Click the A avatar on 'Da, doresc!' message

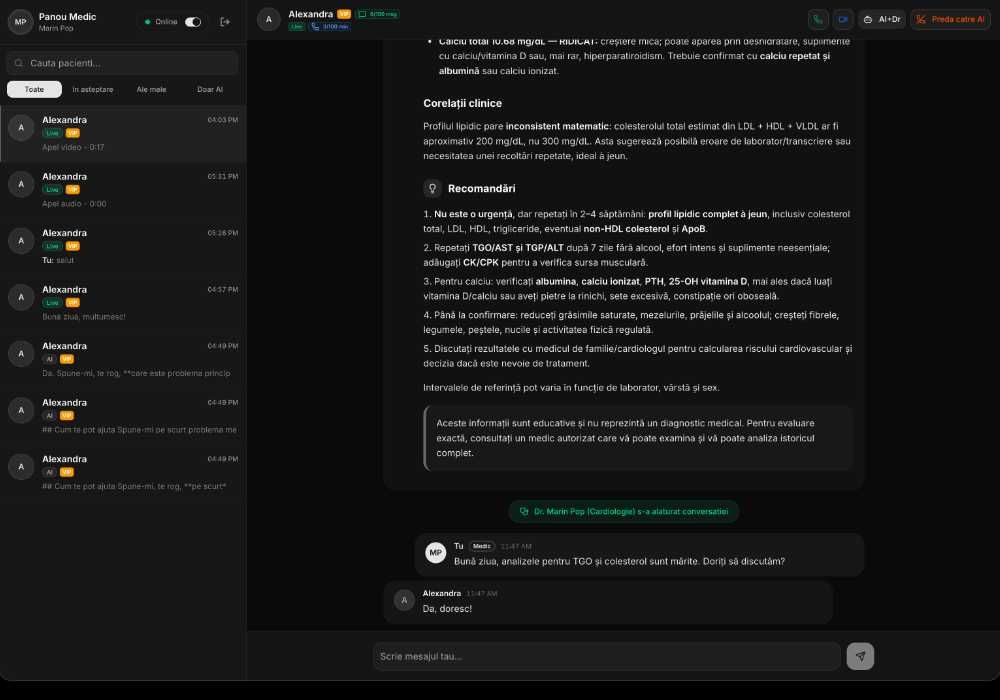click(404, 600)
